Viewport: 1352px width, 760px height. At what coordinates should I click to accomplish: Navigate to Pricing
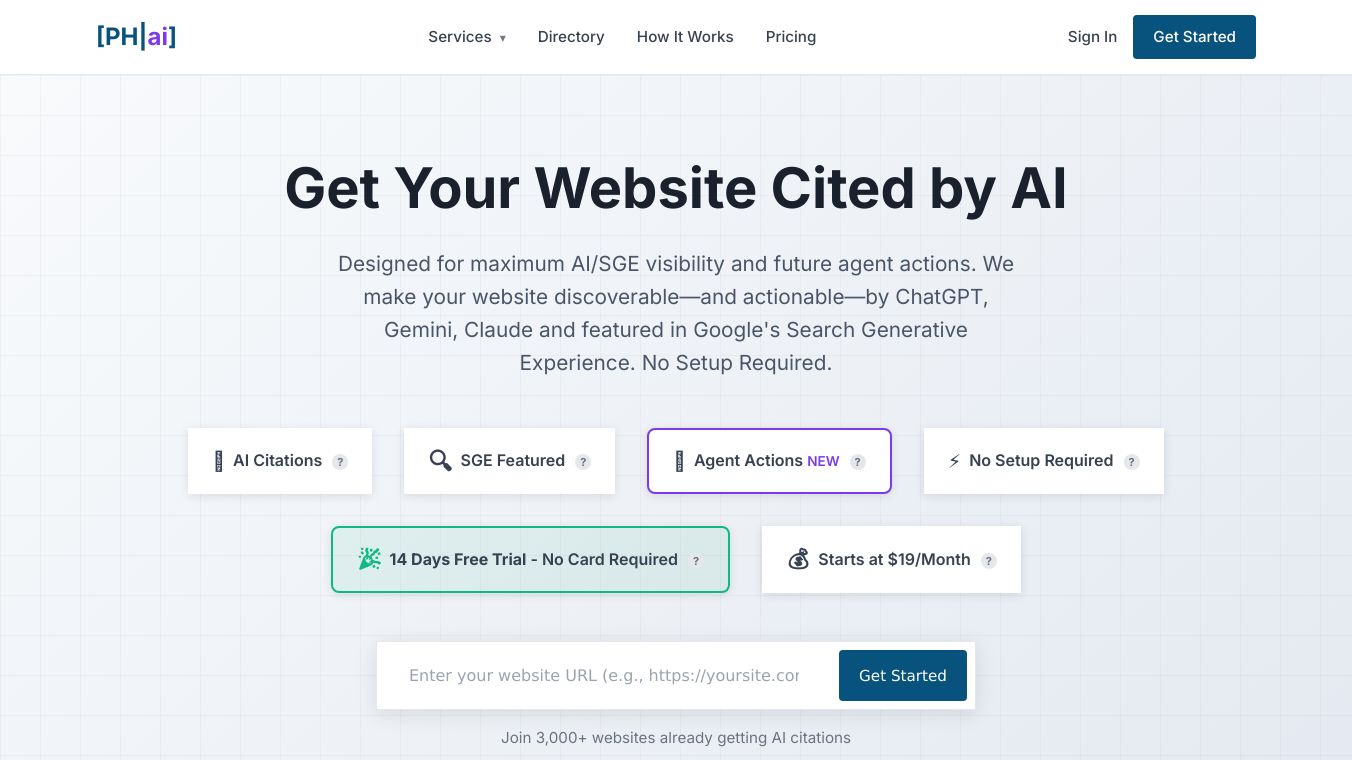pyautogui.click(x=791, y=37)
